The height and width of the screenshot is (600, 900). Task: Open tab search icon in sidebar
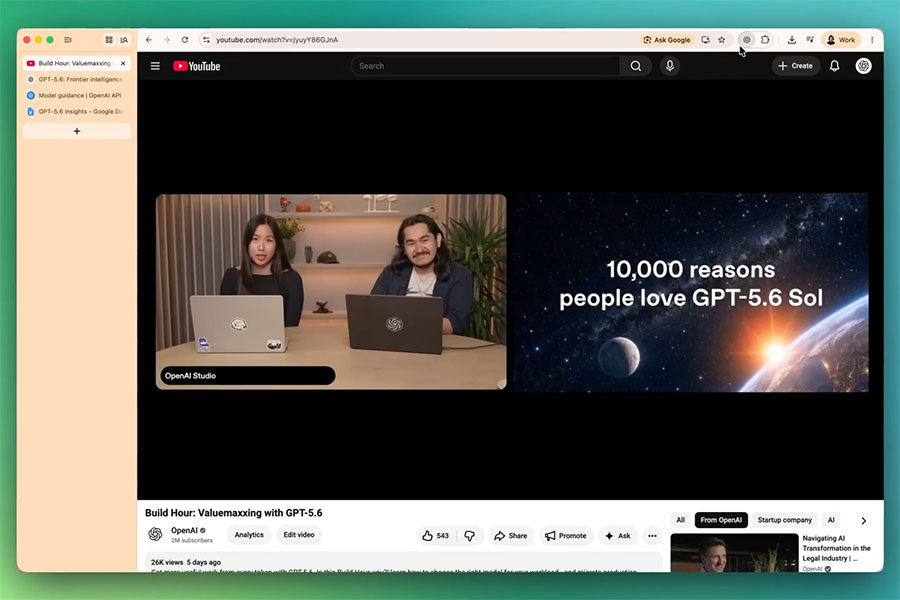[x=124, y=40]
